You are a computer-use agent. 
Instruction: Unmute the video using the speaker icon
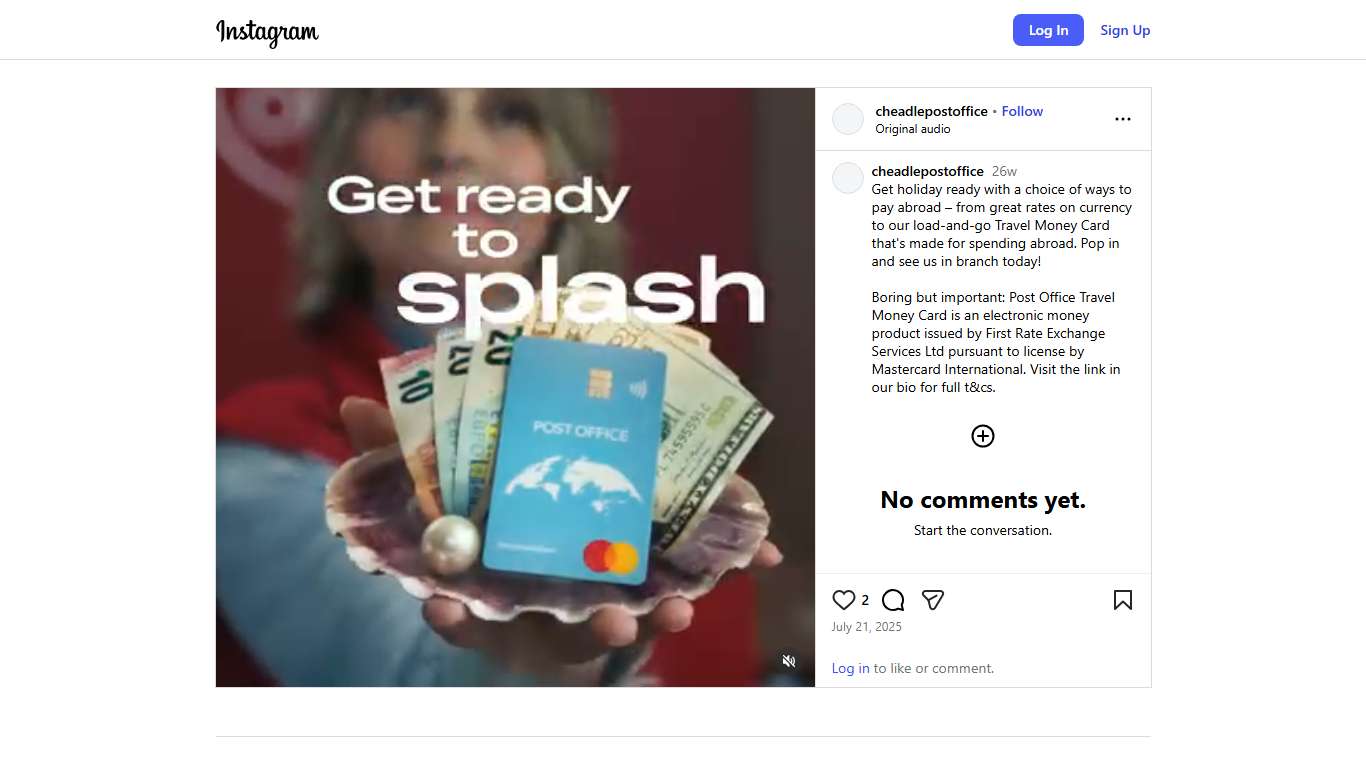coord(789,661)
